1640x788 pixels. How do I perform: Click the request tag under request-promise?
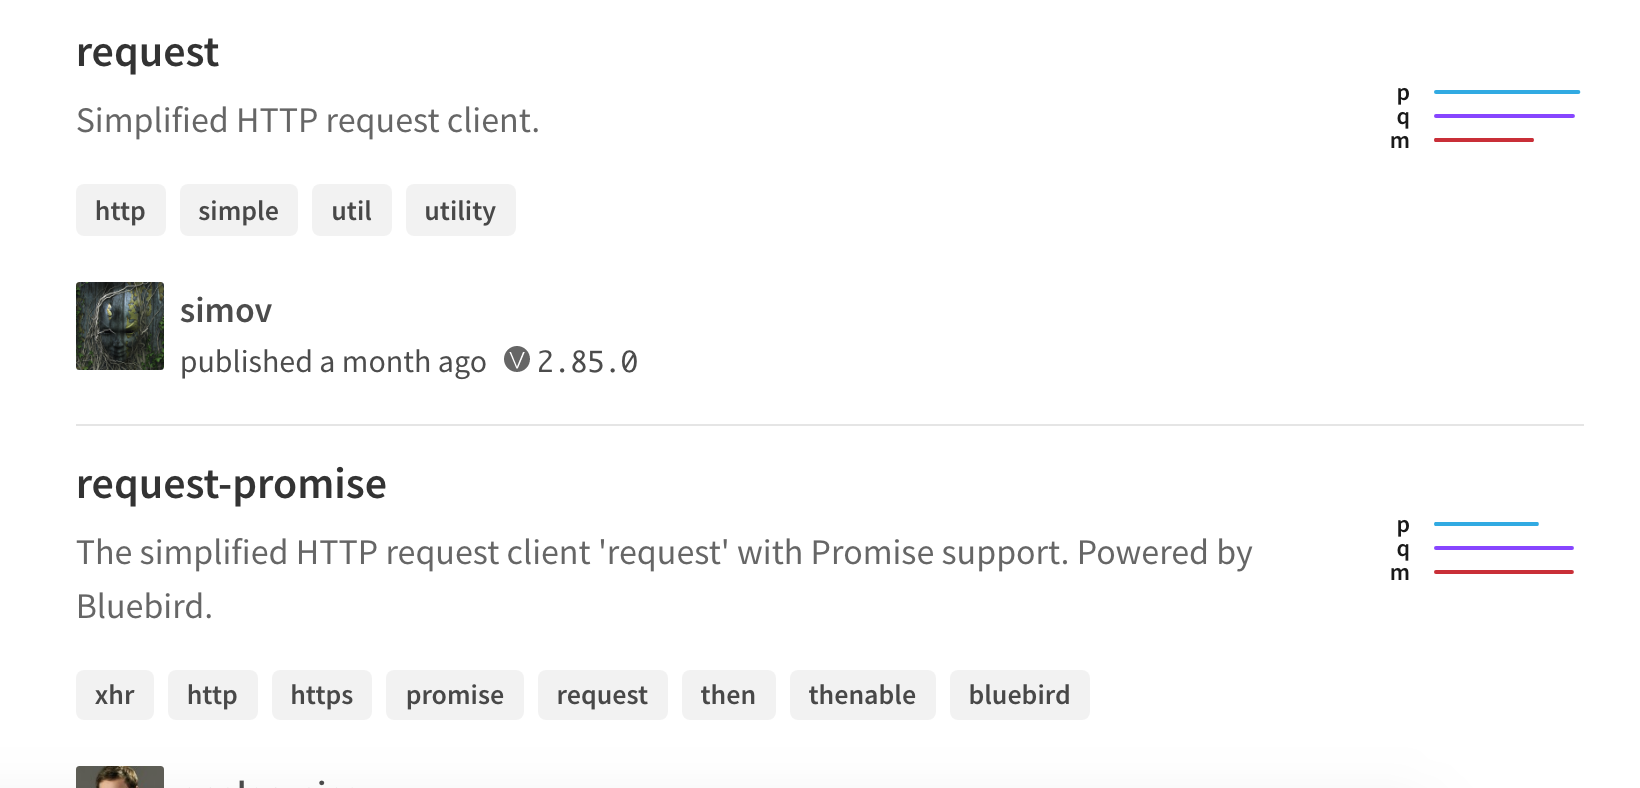pyautogui.click(x=602, y=695)
